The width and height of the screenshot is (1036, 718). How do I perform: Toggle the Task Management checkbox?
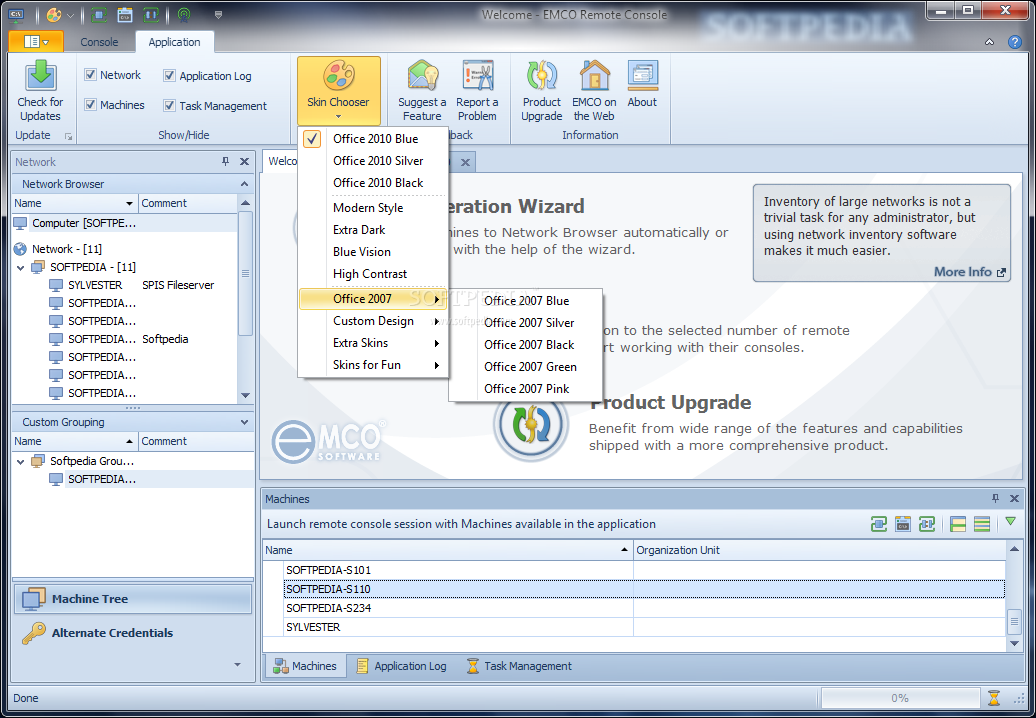[x=169, y=105]
